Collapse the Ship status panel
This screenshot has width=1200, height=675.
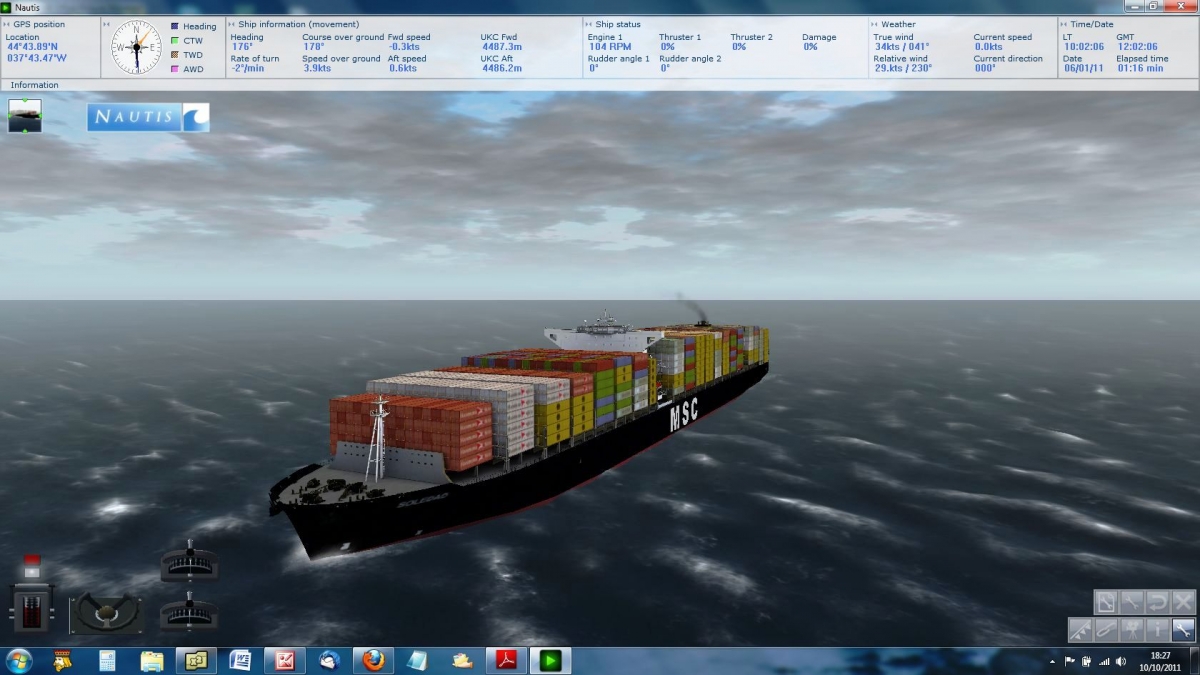coord(589,24)
